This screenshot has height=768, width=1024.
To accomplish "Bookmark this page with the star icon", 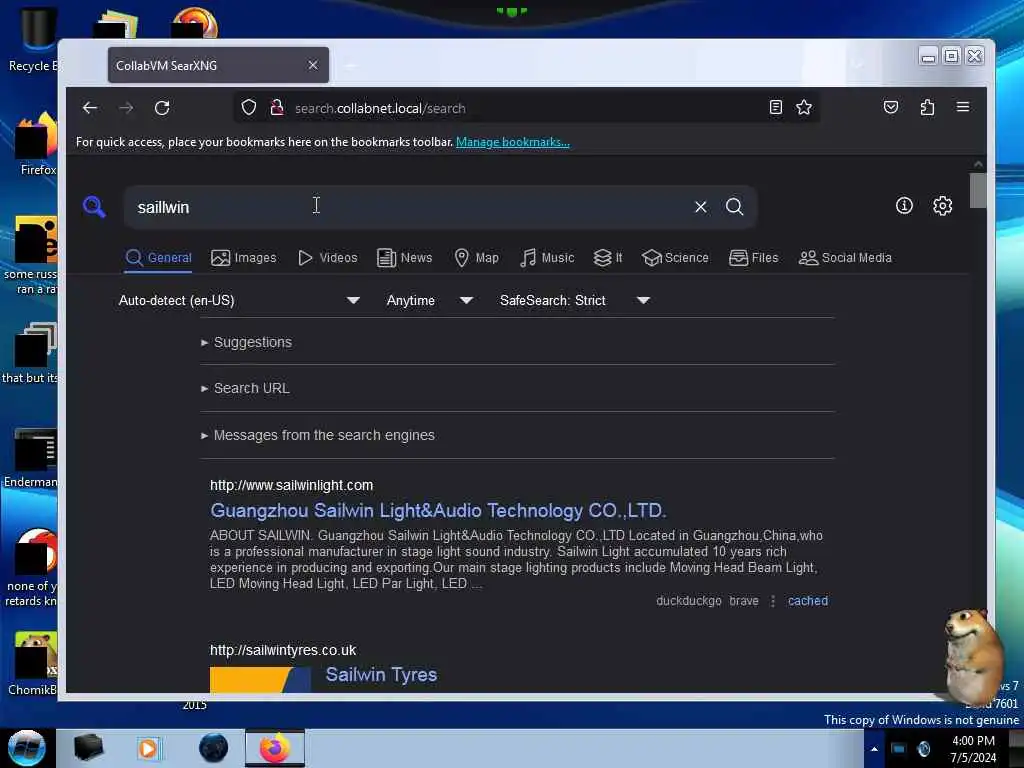I will point(804,108).
